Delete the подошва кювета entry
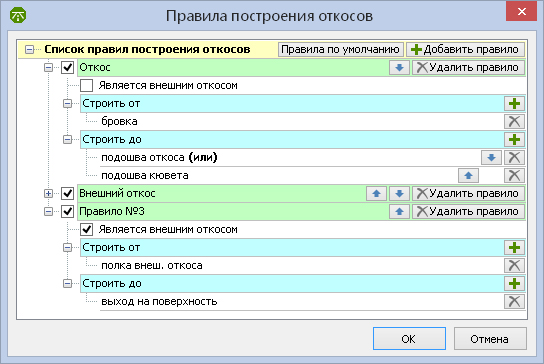Screen dimensions: 544x364 click(x=514, y=176)
